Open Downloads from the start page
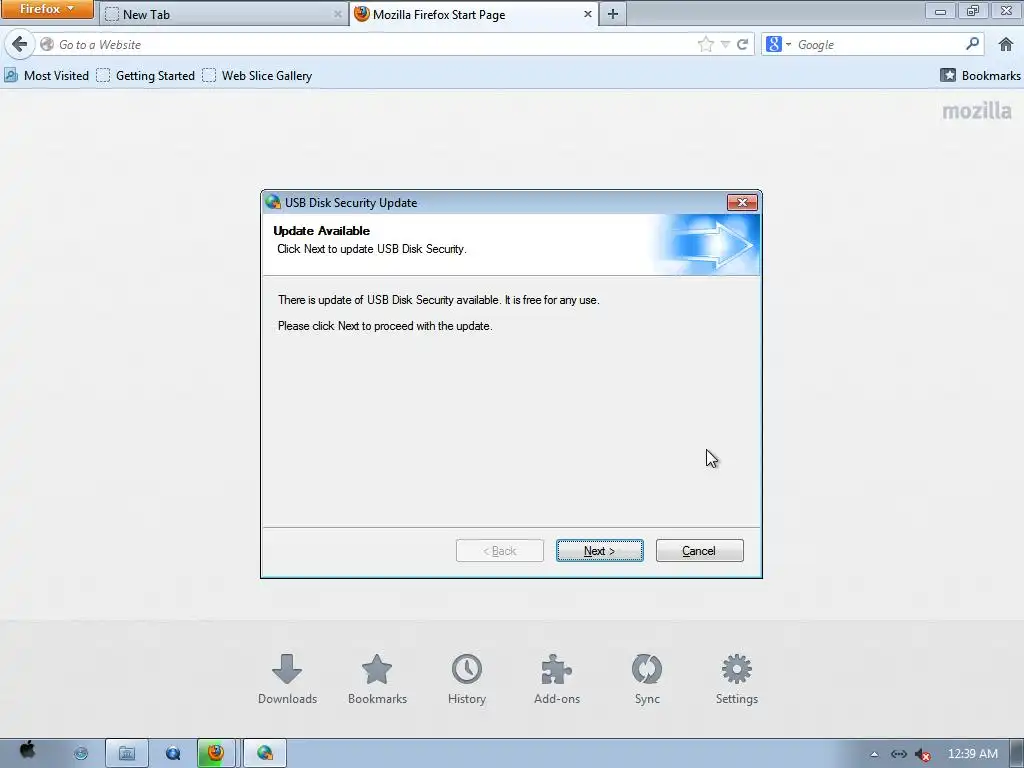The width and height of the screenshot is (1024, 768). [287, 679]
